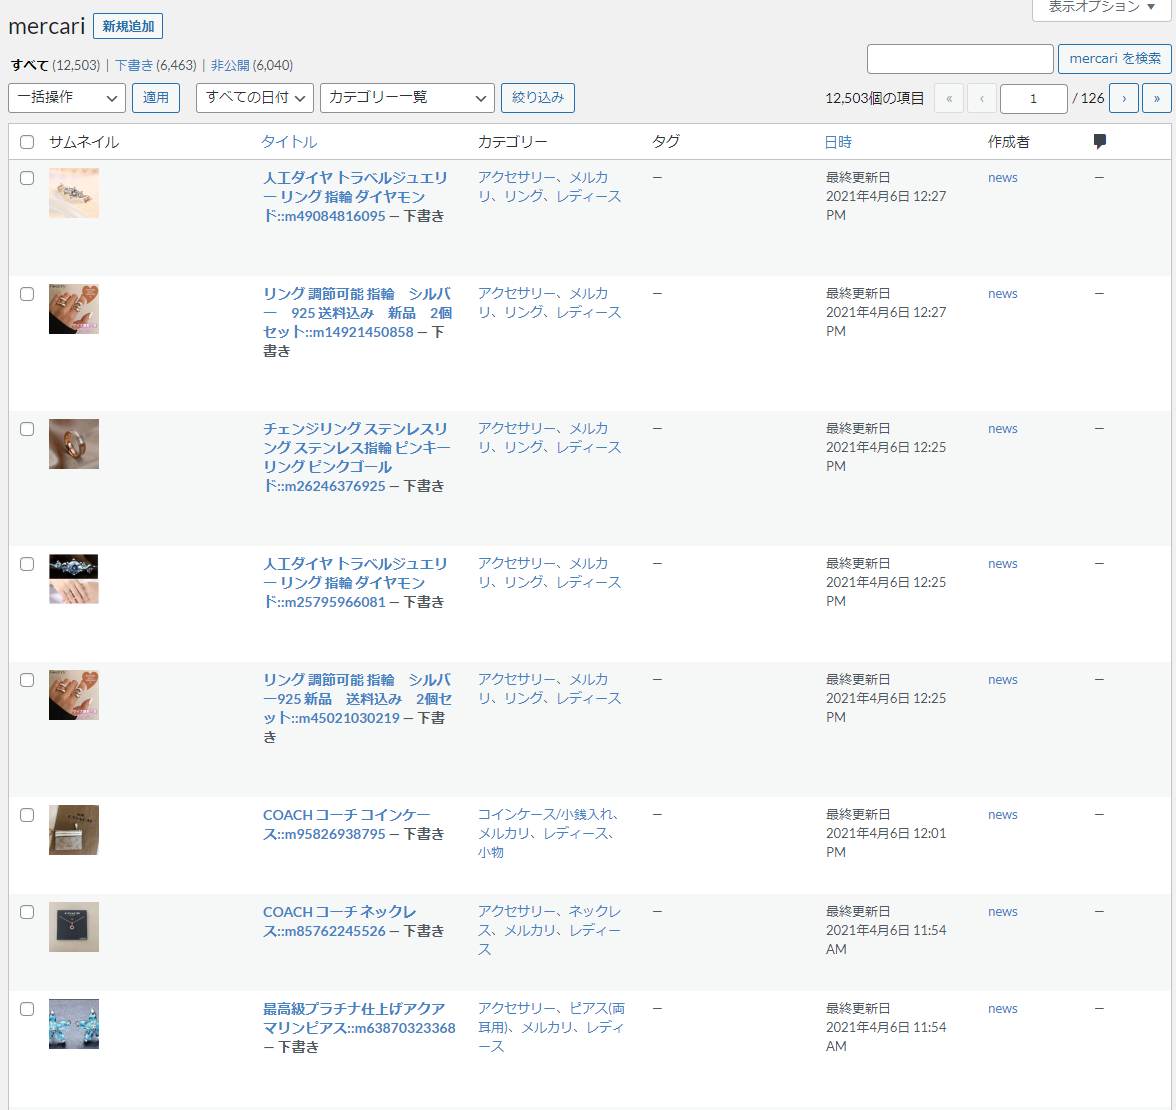Click thumbnail of post m45021030219
1176x1110 pixels.
(74, 695)
